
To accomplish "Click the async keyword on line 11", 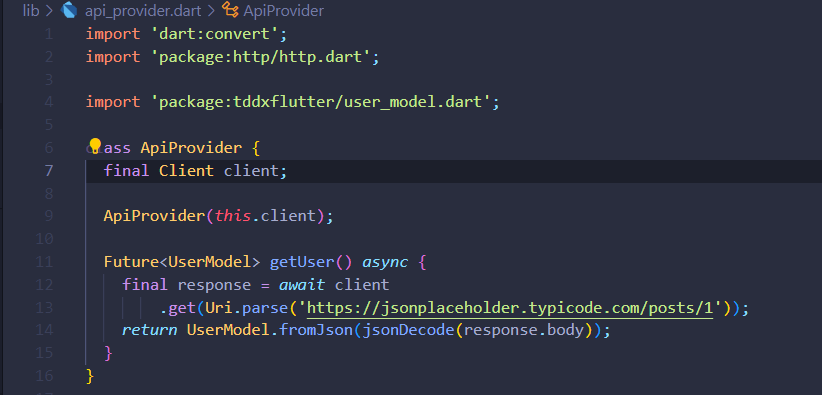I will pyautogui.click(x=385, y=262).
